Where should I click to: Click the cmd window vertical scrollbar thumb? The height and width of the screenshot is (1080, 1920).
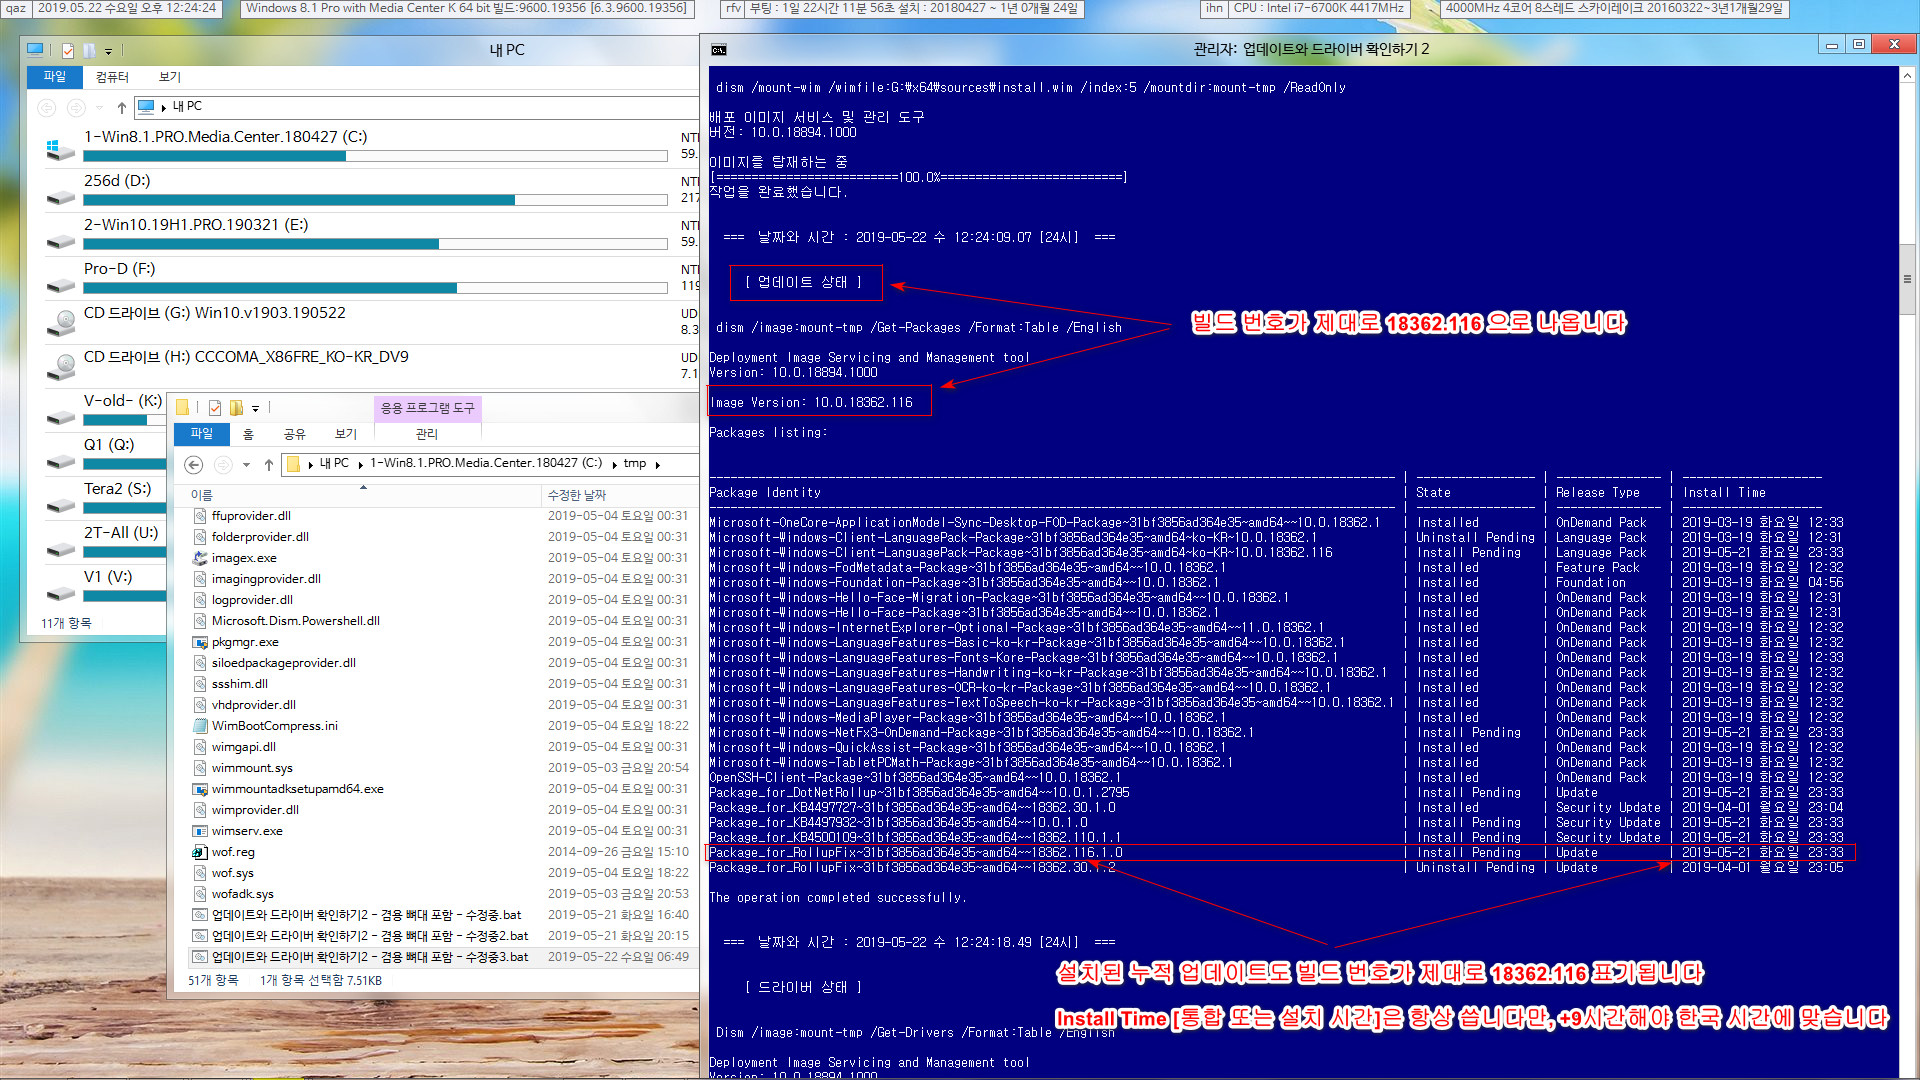[x=1907, y=279]
